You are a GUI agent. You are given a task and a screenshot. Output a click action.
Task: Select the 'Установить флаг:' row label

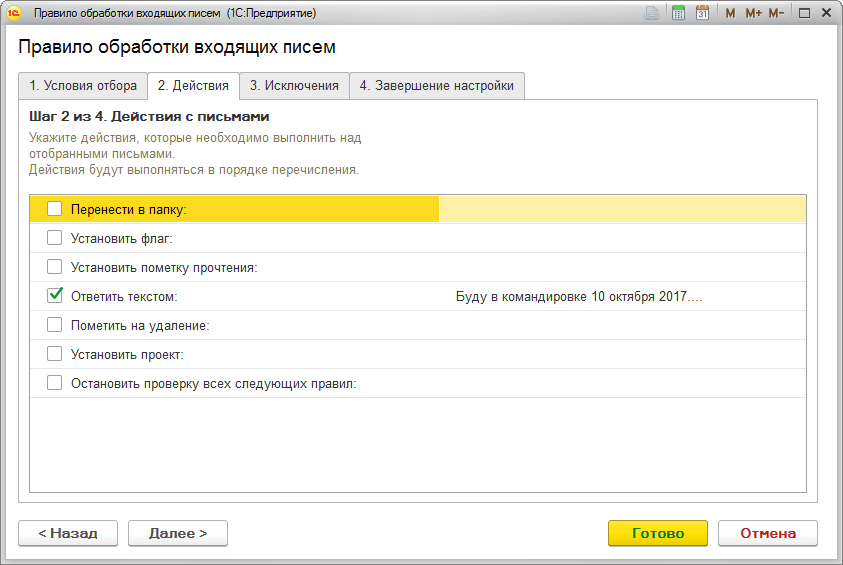[x=122, y=239]
